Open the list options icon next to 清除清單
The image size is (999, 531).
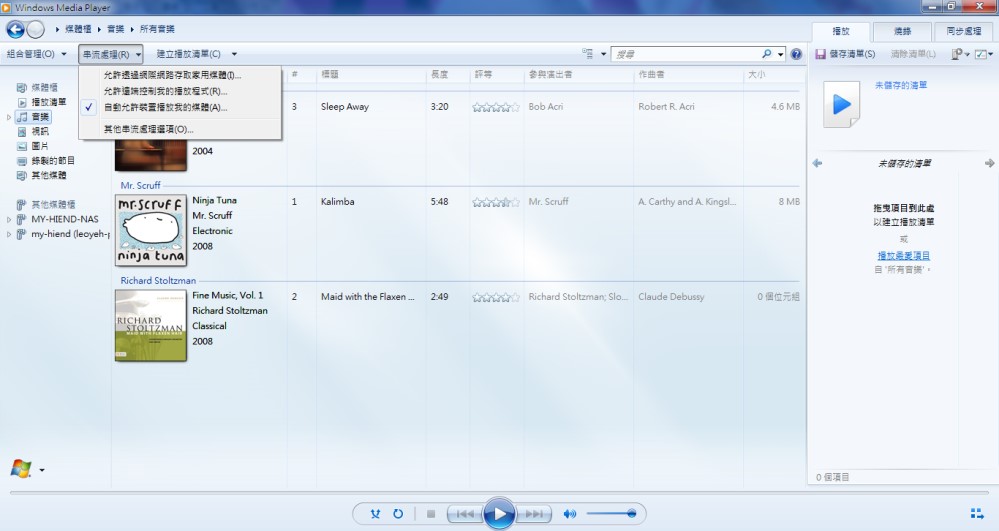[x=956, y=54]
